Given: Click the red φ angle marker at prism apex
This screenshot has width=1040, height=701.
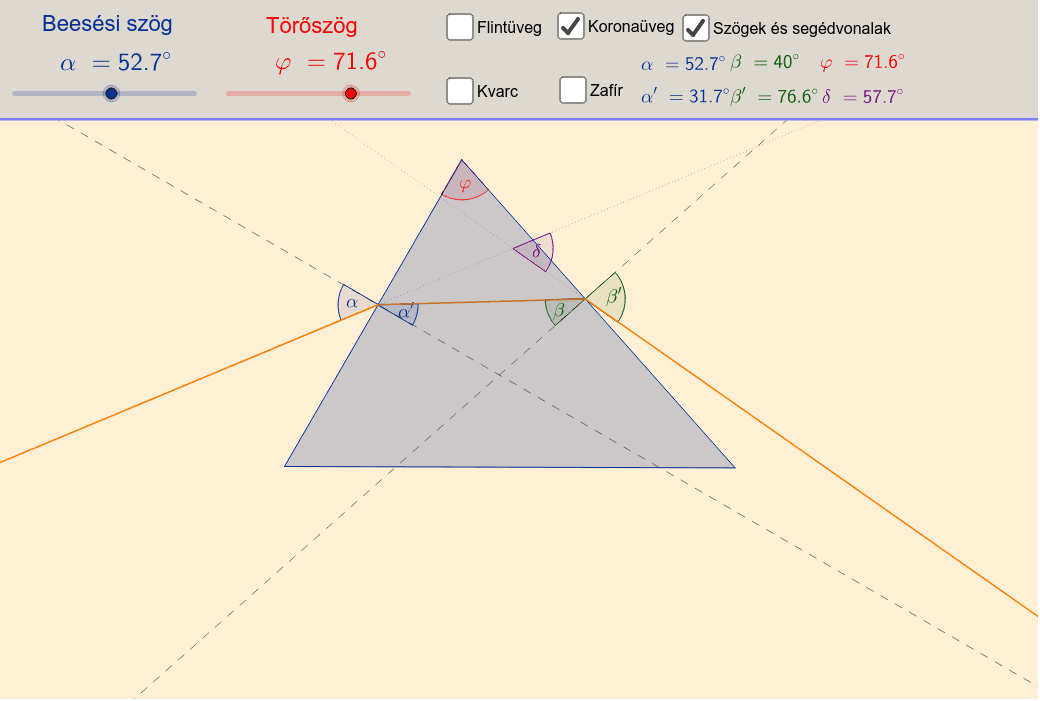Looking at the screenshot, I should [464, 184].
